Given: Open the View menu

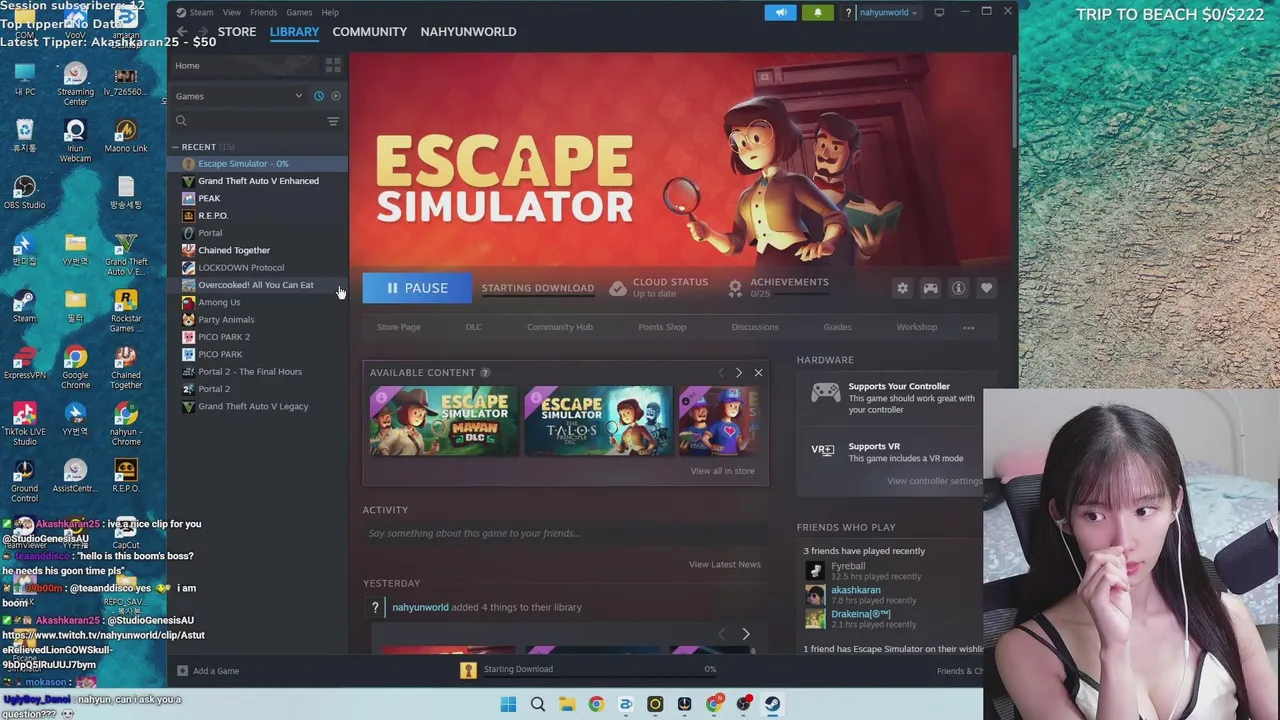Looking at the screenshot, I should coord(231,12).
